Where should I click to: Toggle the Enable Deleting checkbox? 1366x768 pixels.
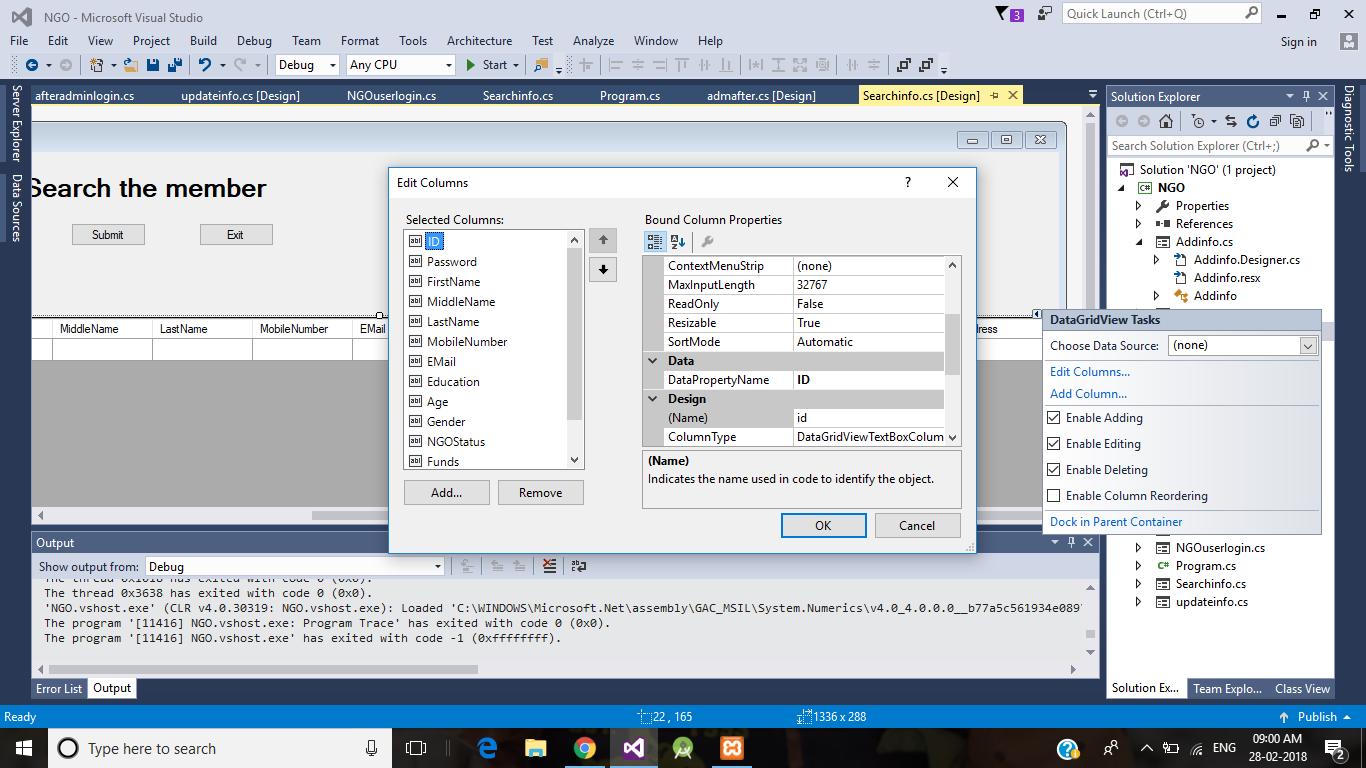point(1053,470)
